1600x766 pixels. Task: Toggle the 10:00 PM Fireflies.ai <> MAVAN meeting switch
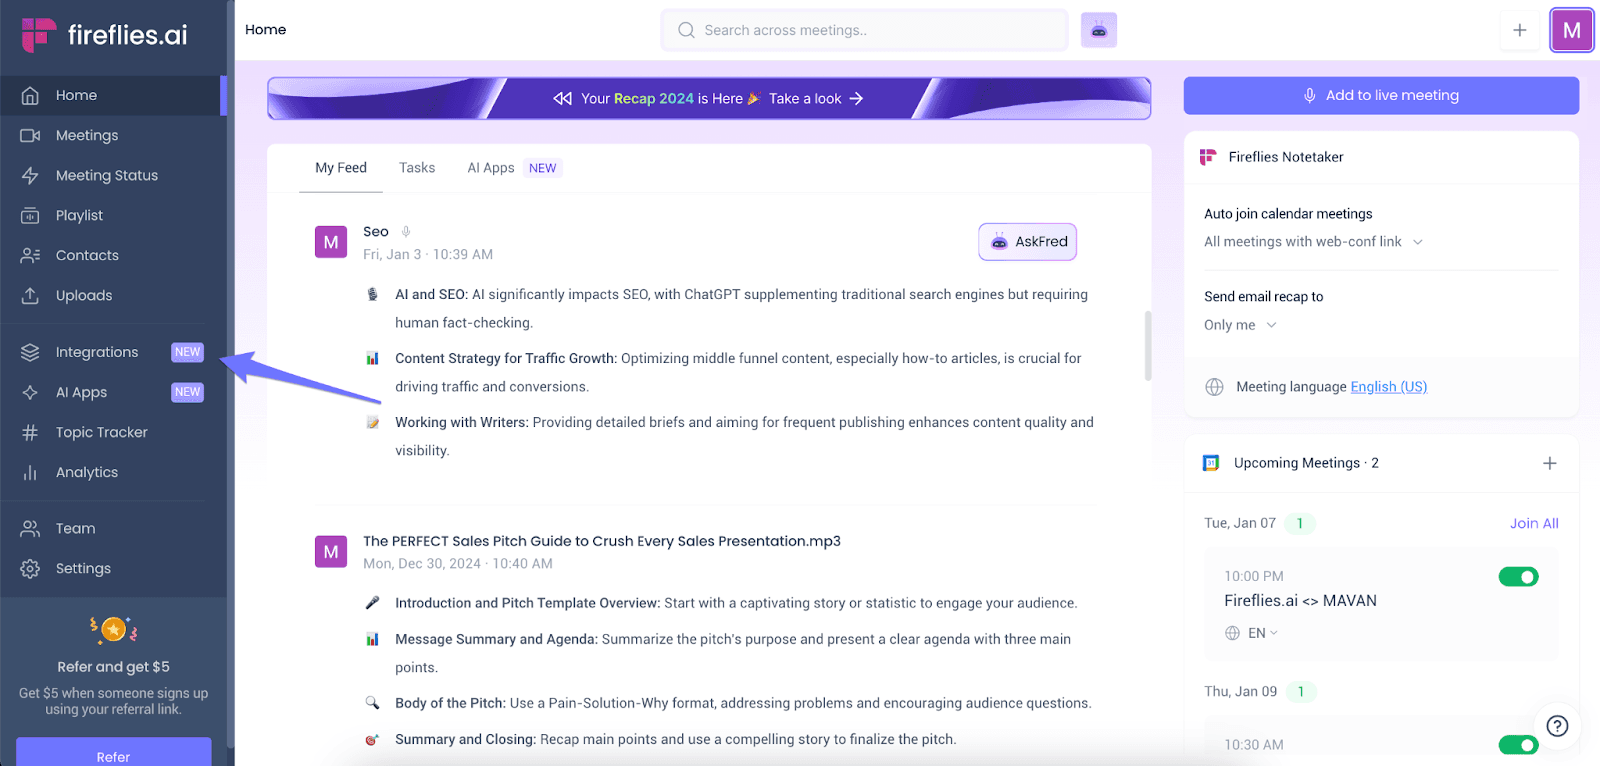(x=1518, y=577)
